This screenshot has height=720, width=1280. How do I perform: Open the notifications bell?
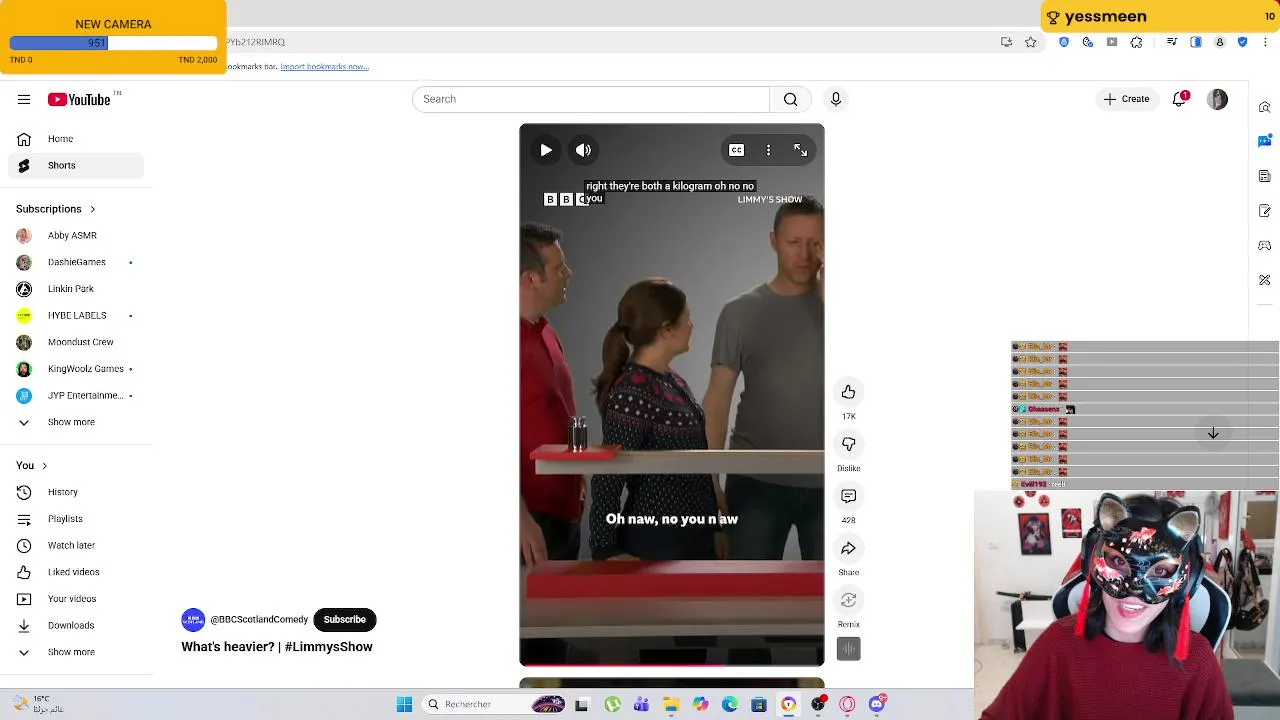click(x=1180, y=99)
